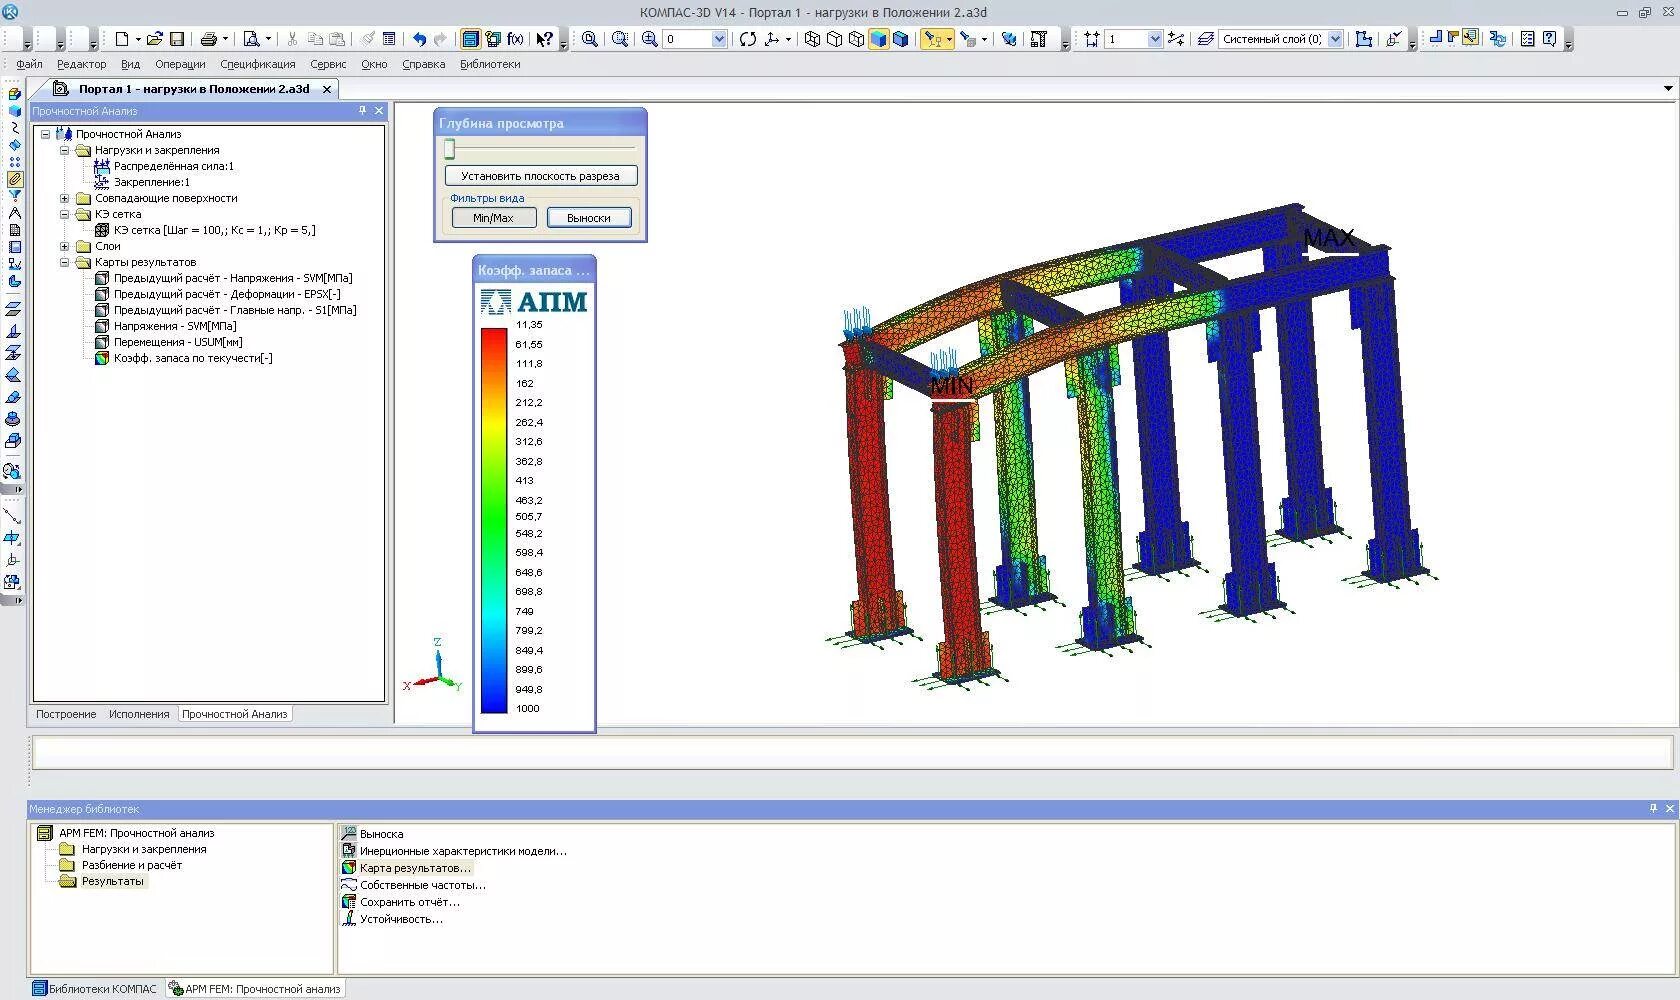The height and width of the screenshot is (1000, 1680).
Task: Expand the Совпадающие поверхности tree folder
Action: (64, 198)
